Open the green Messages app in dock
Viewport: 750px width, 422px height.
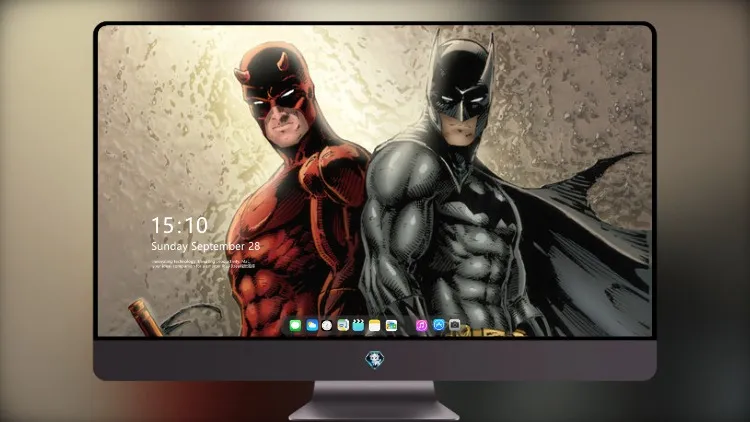pyautogui.click(x=296, y=326)
